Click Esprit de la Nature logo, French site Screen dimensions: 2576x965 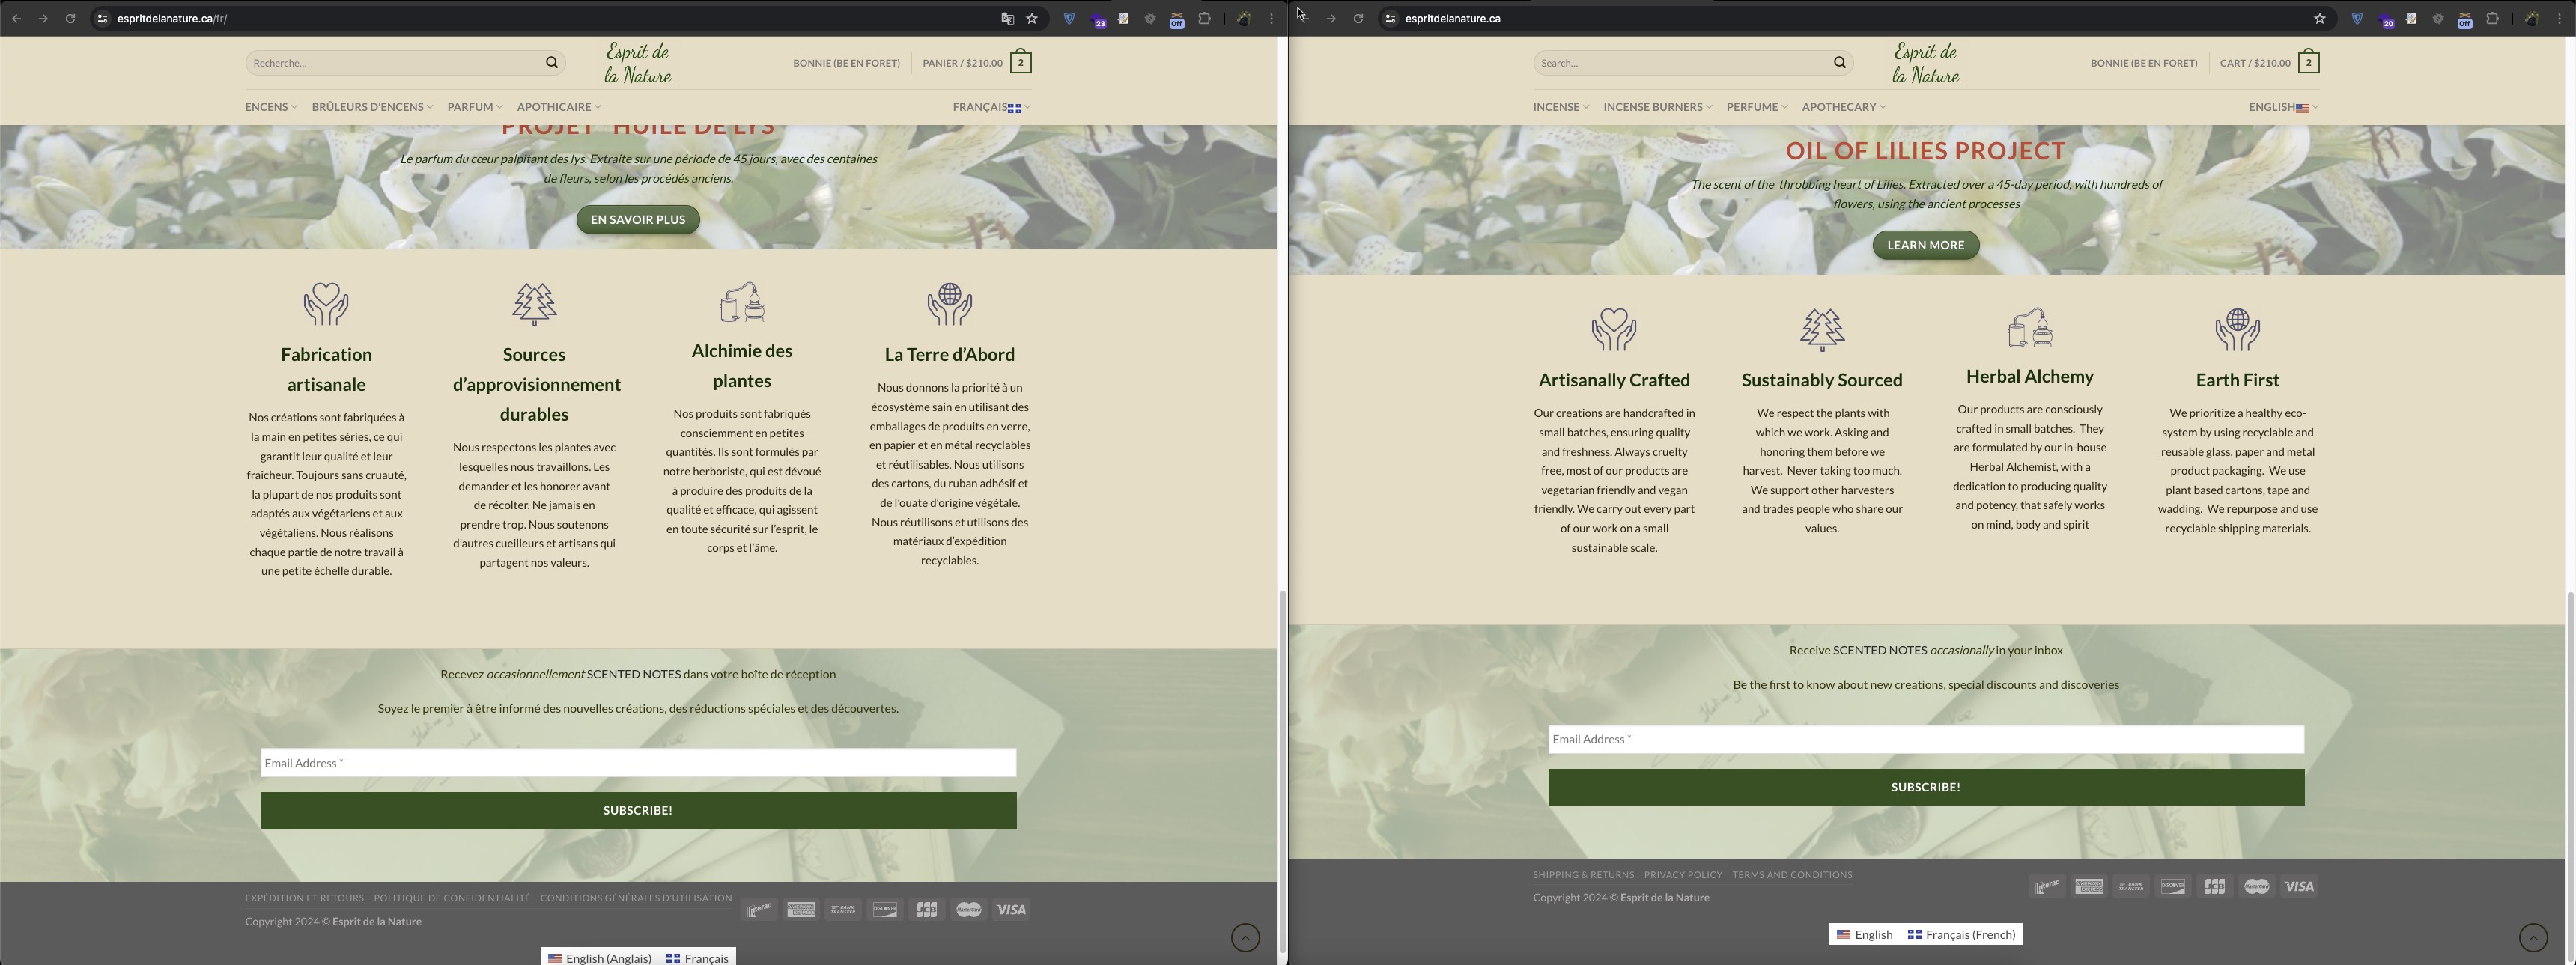click(x=638, y=63)
